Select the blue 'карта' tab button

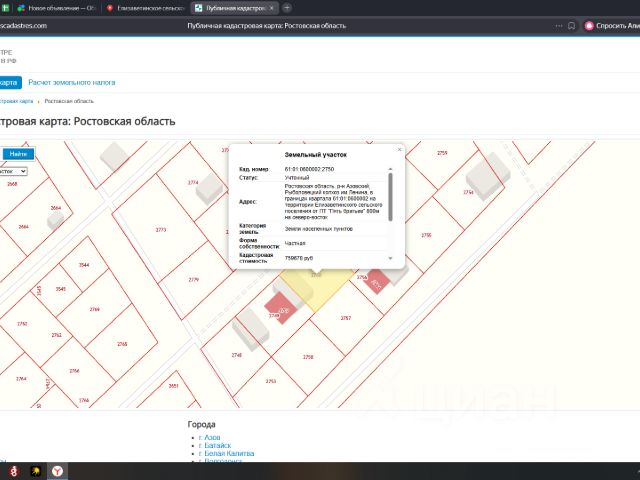coord(10,82)
